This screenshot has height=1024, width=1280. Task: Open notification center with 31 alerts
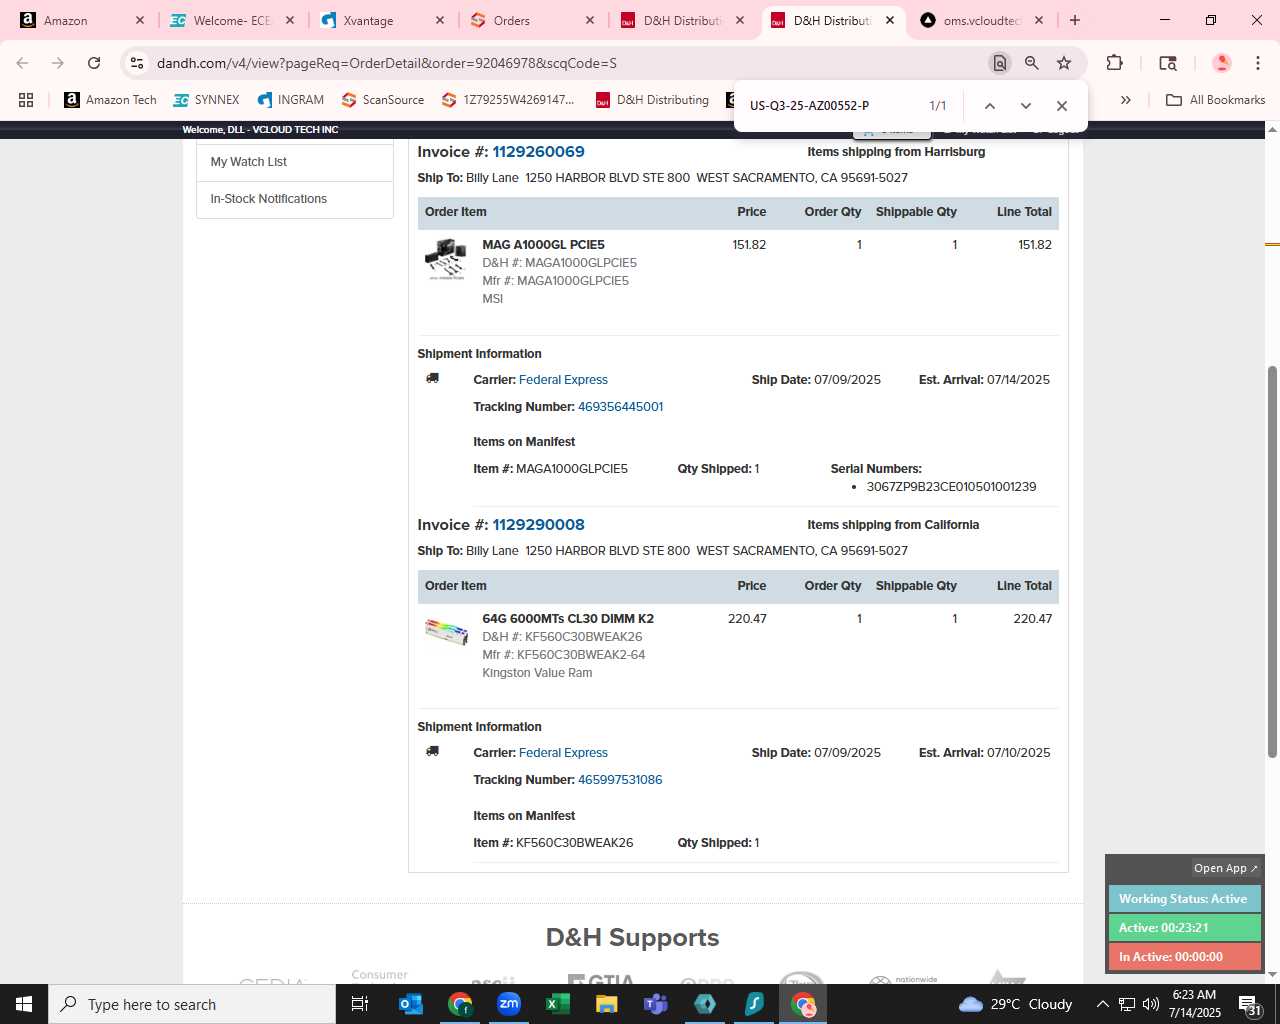[x=1250, y=1005]
